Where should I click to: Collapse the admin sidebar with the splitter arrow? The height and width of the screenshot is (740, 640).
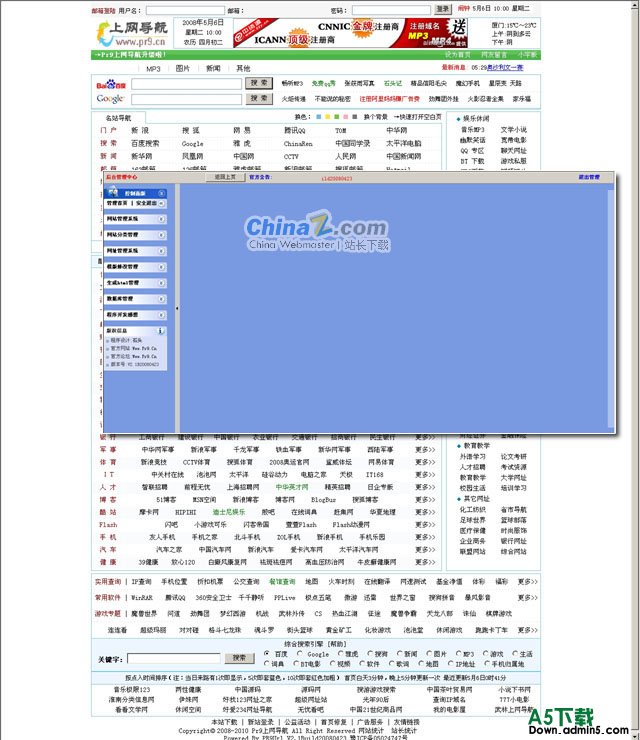[x=177, y=308]
